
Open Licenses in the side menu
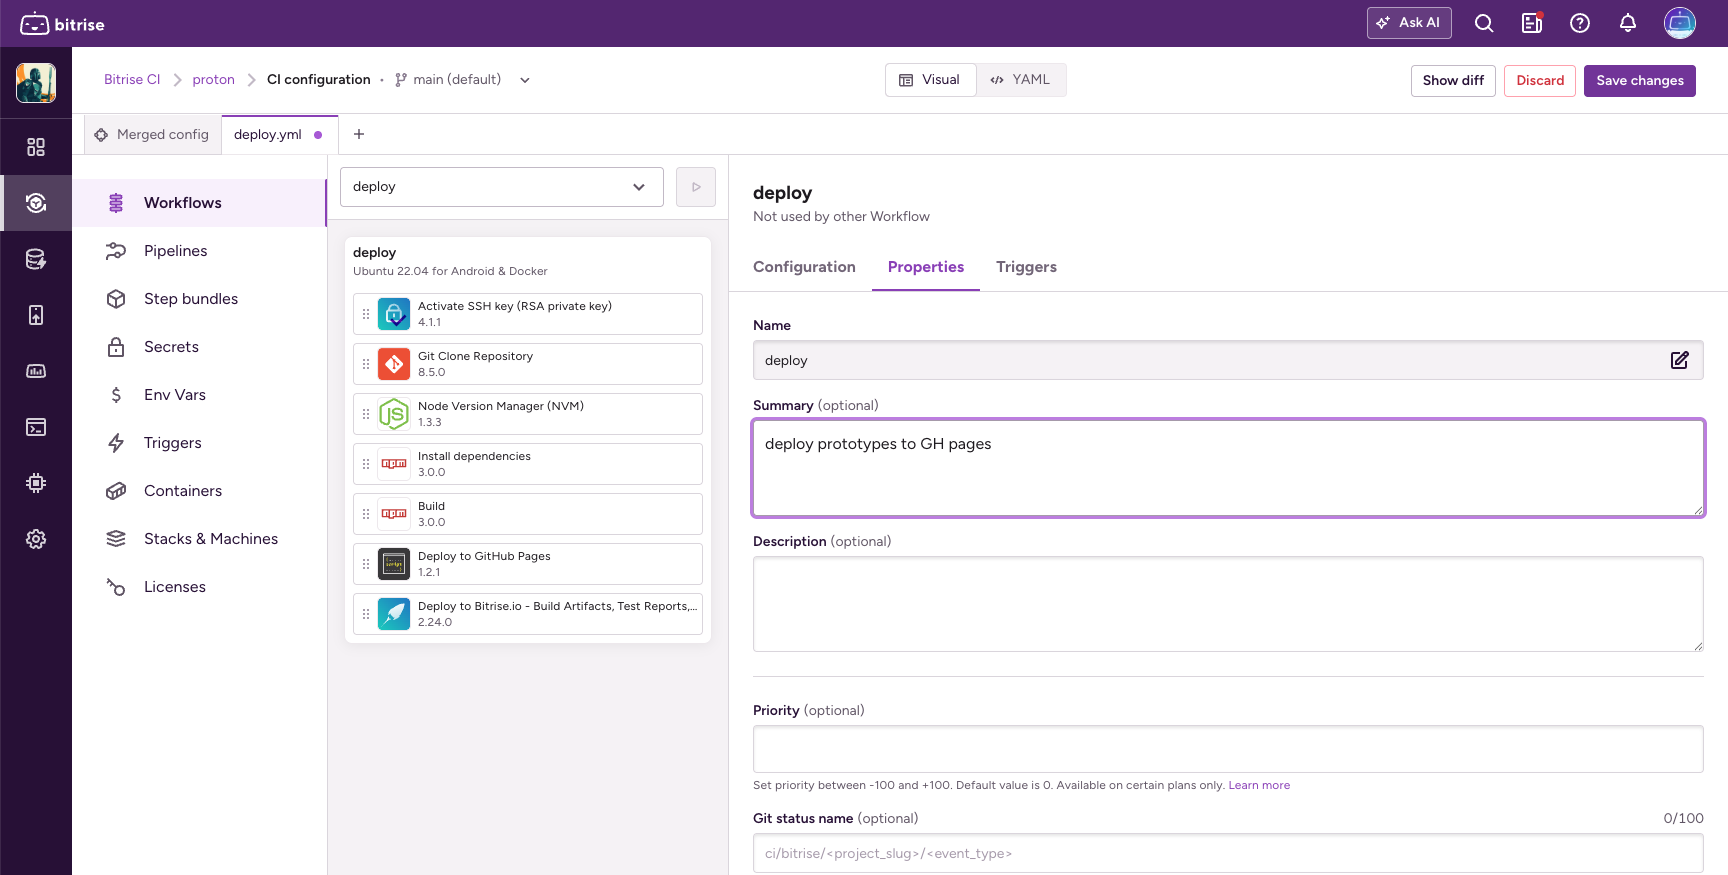pos(200,587)
